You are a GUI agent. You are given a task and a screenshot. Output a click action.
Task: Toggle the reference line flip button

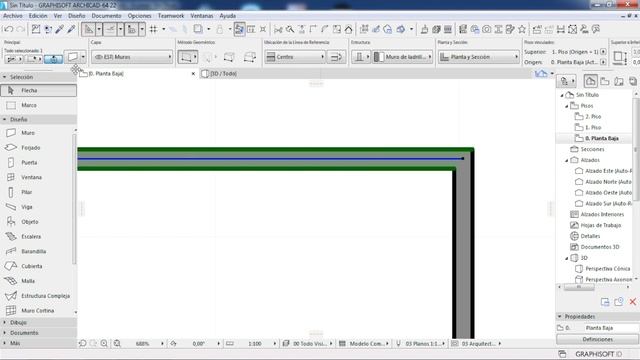[x=336, y=57]
